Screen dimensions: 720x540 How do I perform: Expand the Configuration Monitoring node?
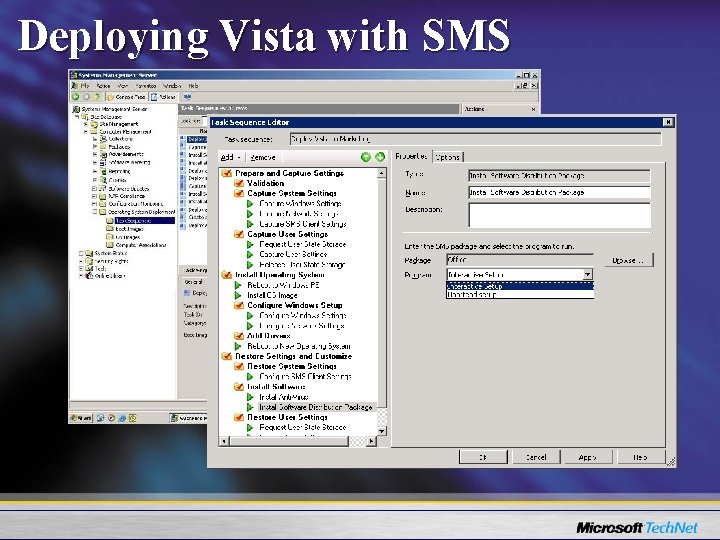point(95,204)
